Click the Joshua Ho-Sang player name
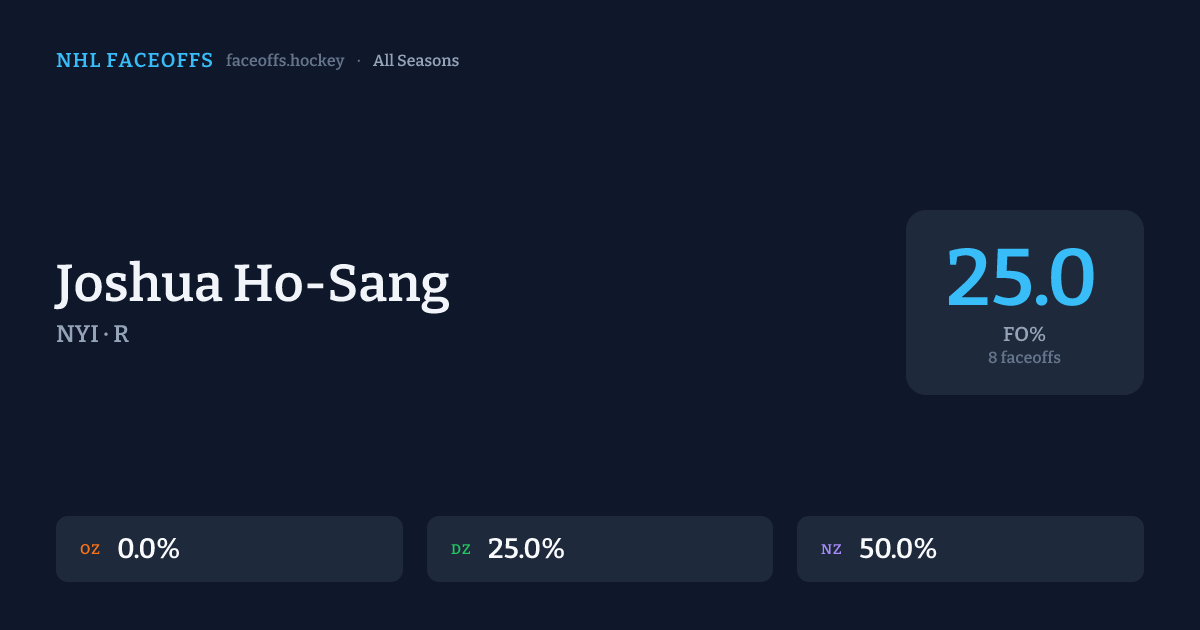Screen dimensions: 1200x630 point(253,283)
